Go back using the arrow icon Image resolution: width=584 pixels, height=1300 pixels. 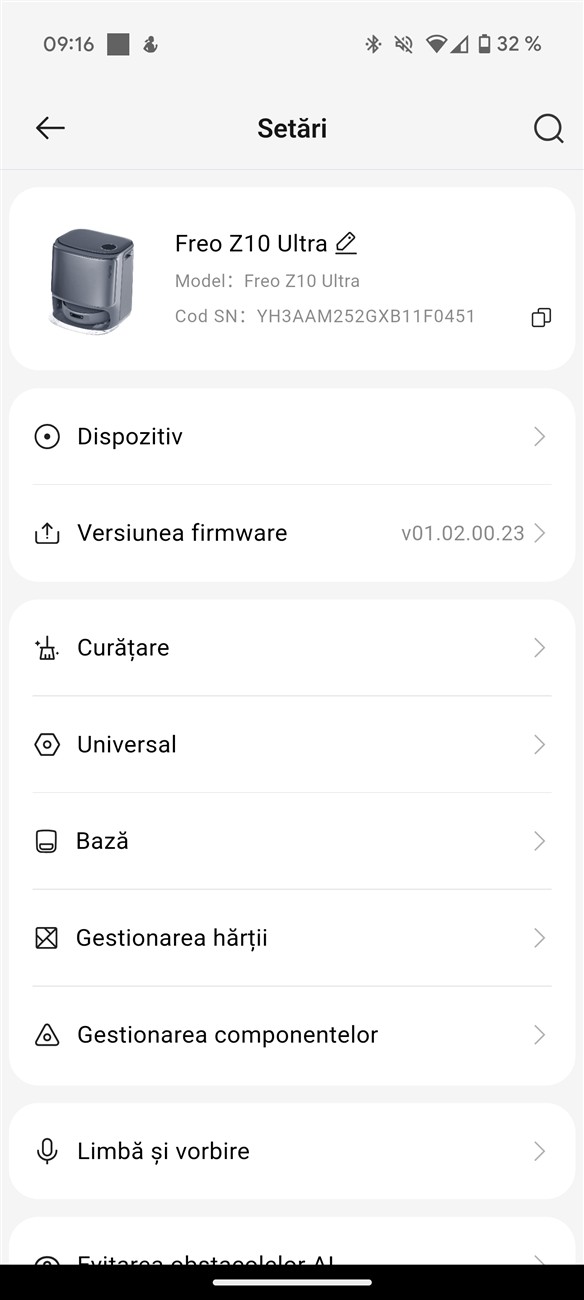50,128
